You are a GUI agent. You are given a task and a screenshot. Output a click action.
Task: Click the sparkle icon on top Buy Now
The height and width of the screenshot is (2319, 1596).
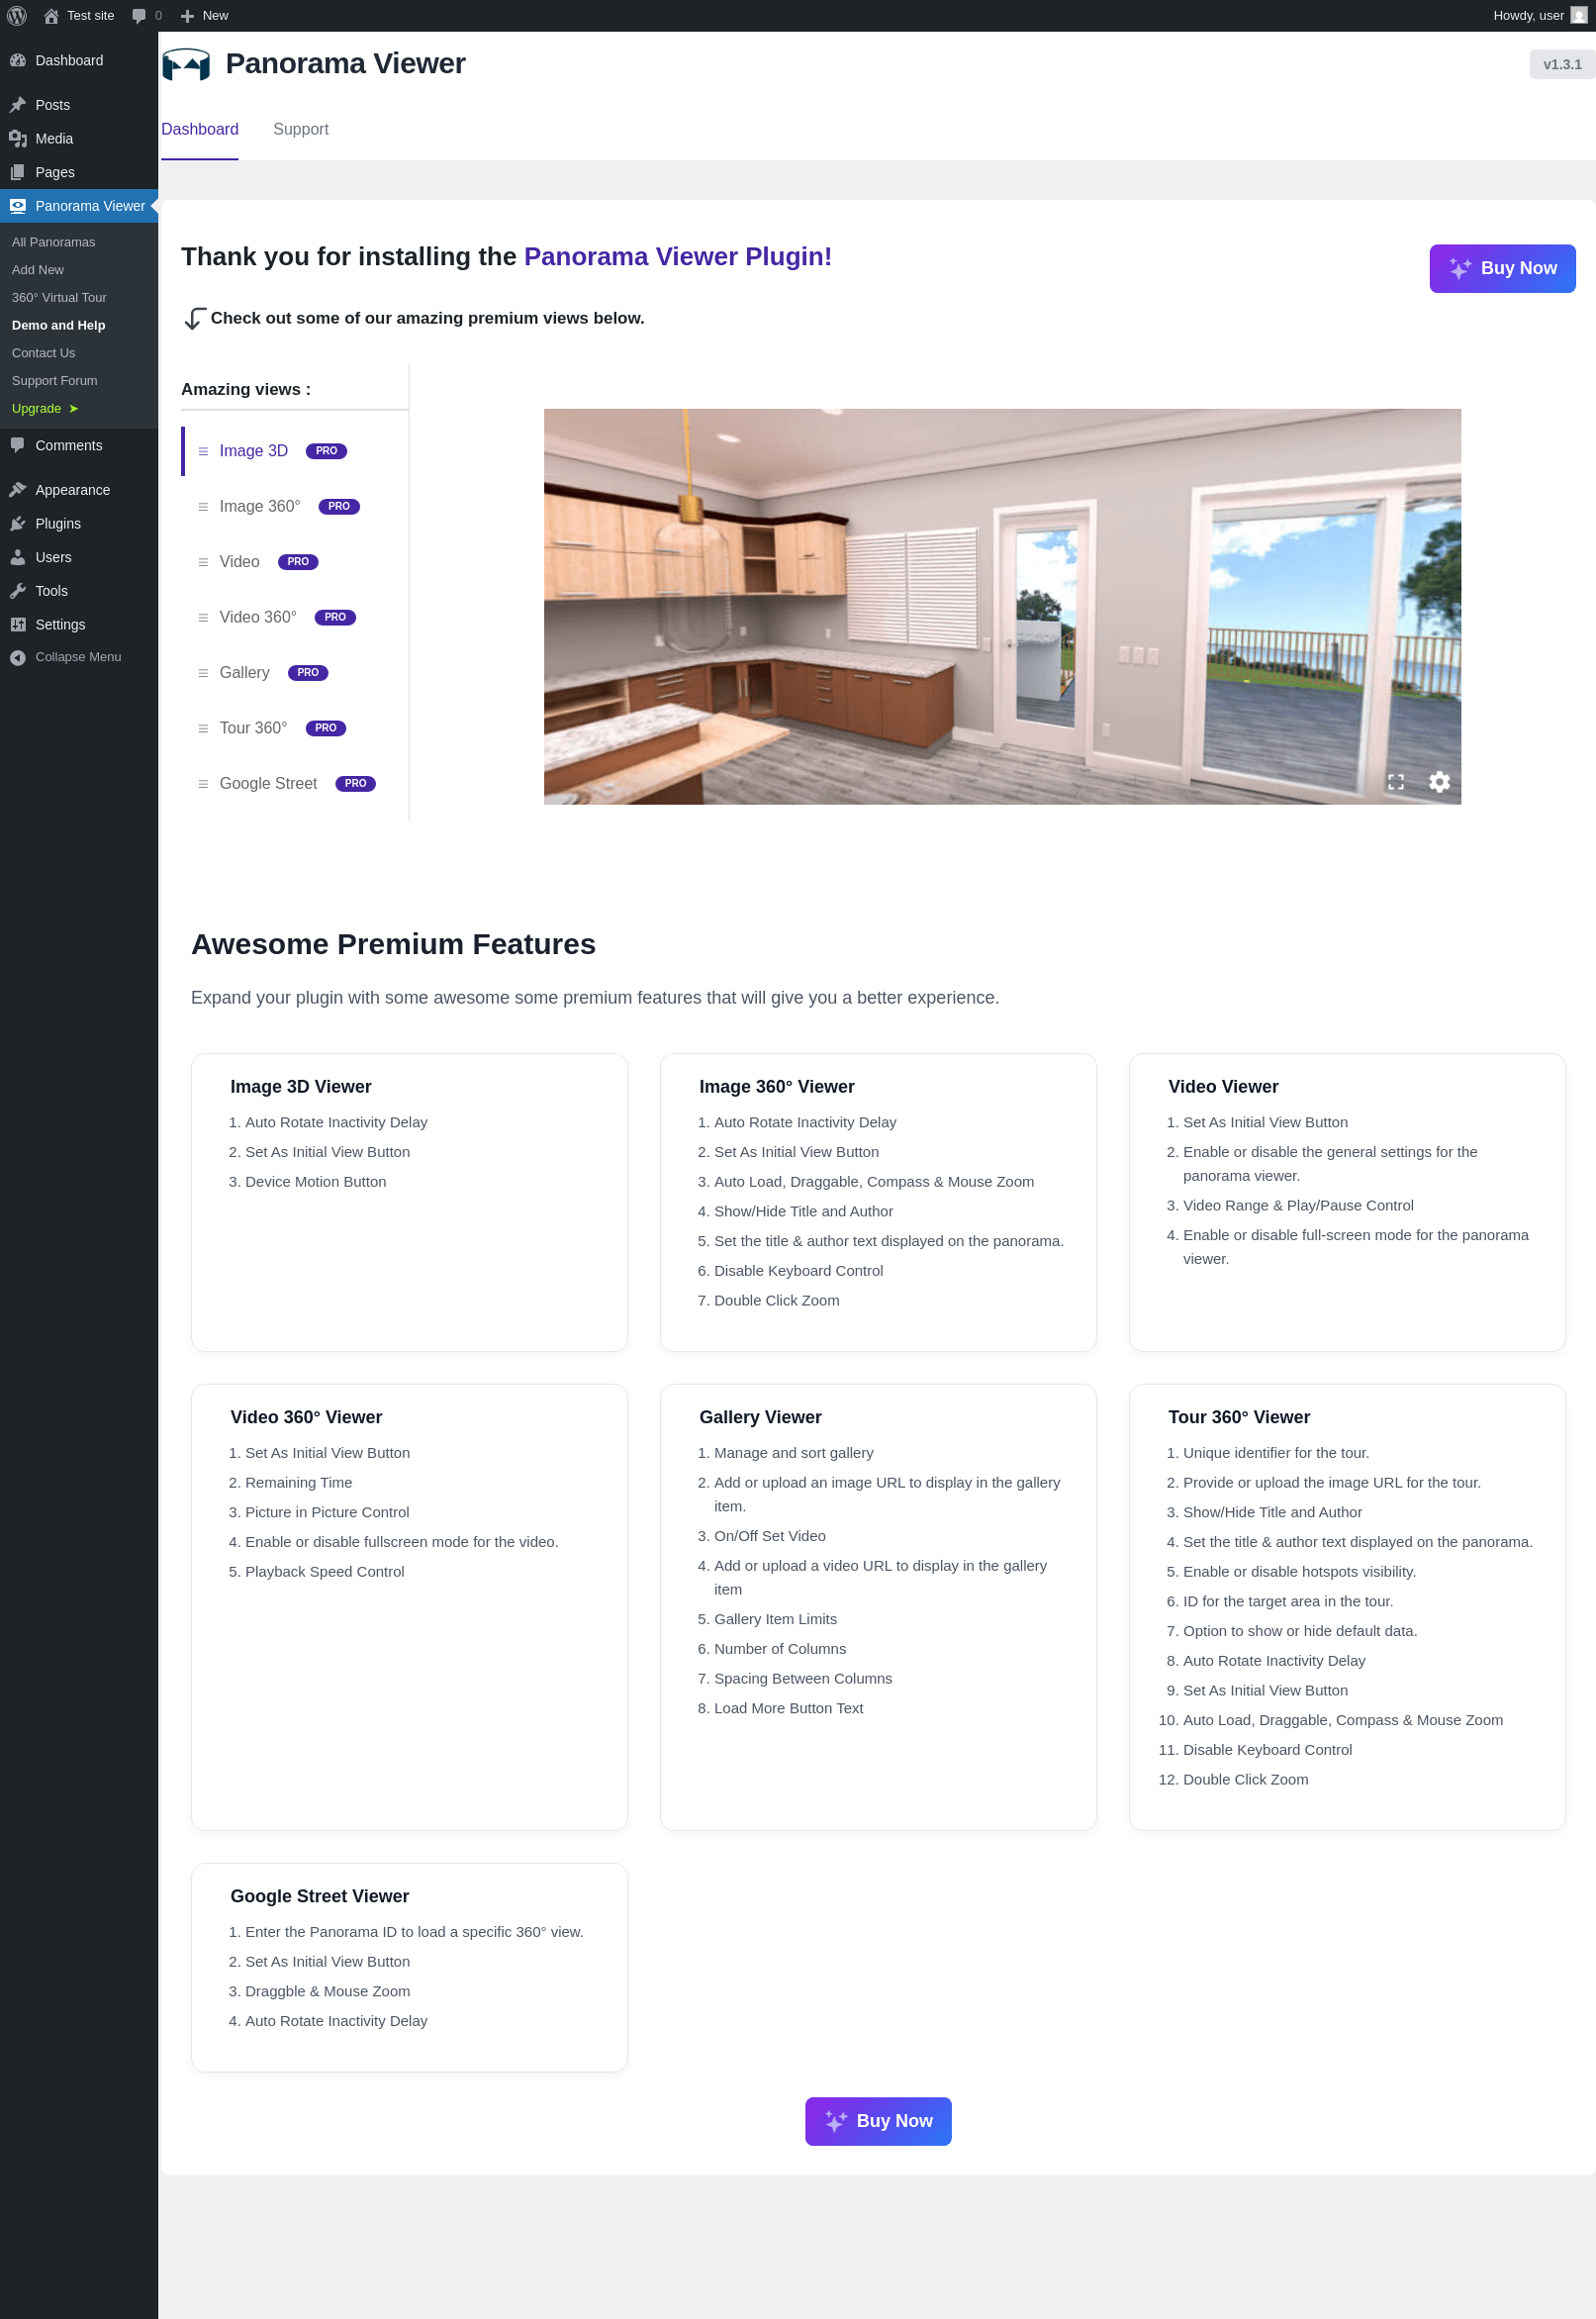pyautogui.click(x=1460, y=269)
